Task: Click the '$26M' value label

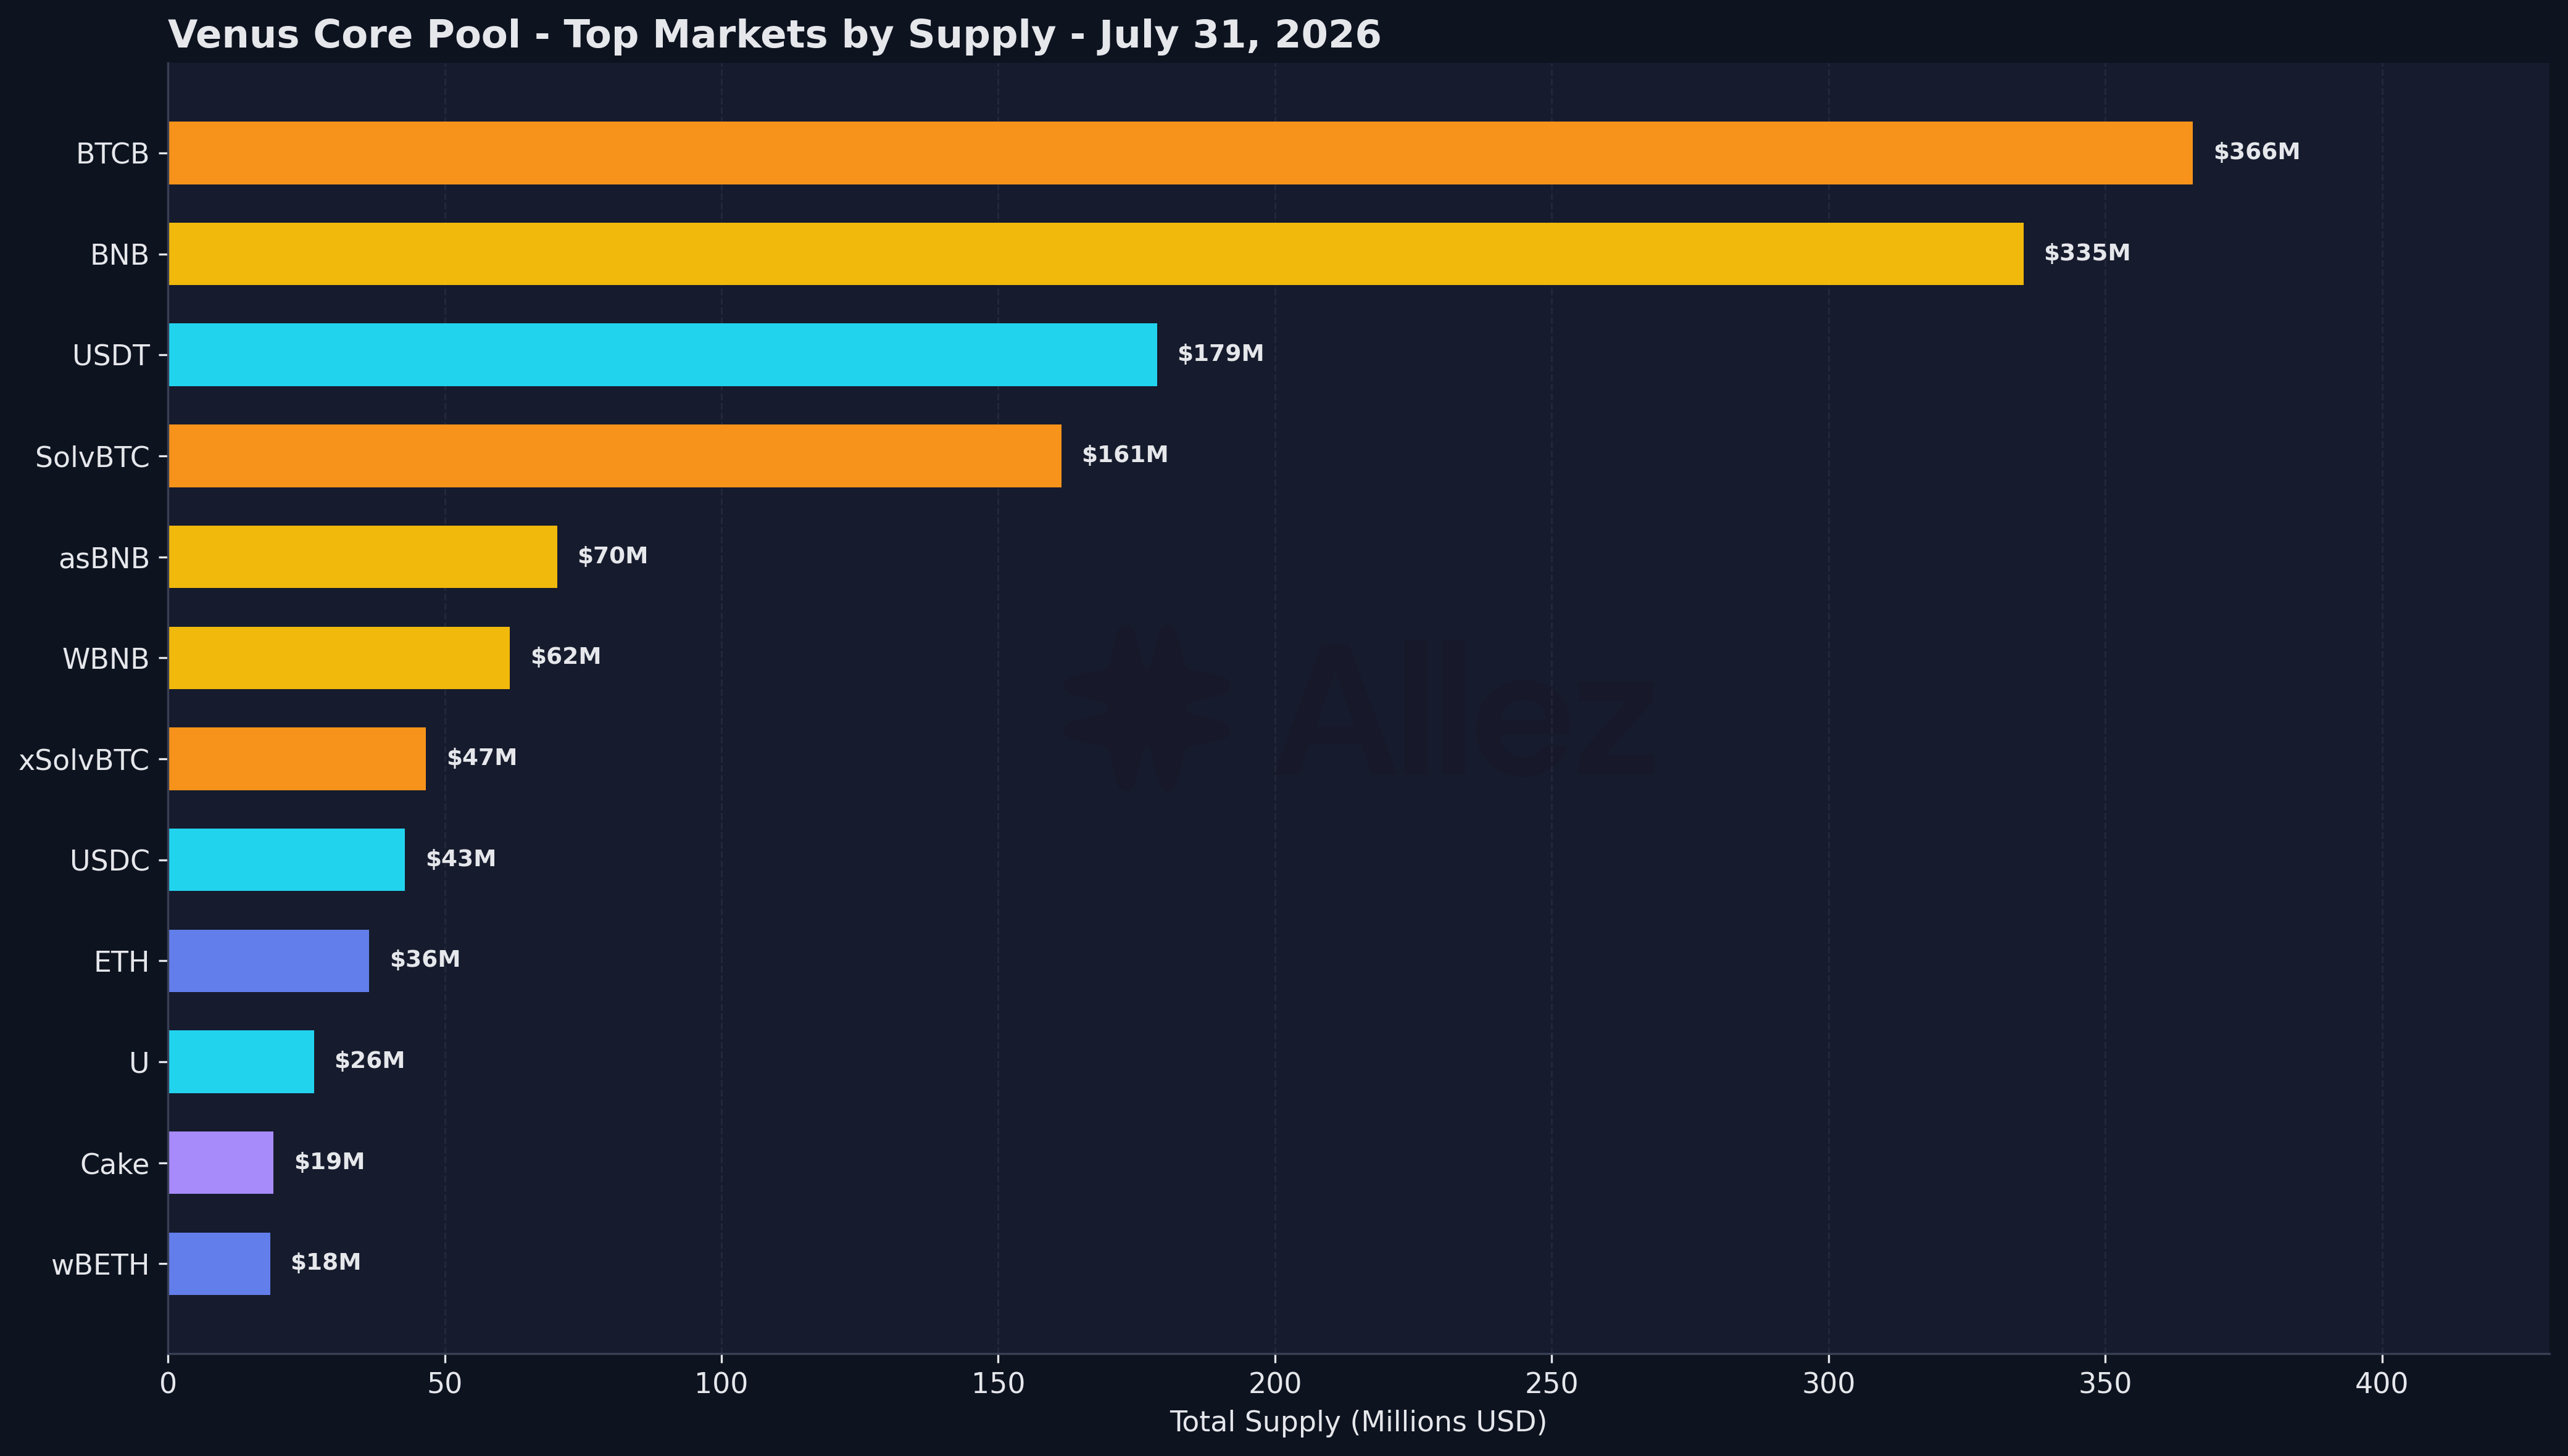Action: click(x=369, y=1061)
